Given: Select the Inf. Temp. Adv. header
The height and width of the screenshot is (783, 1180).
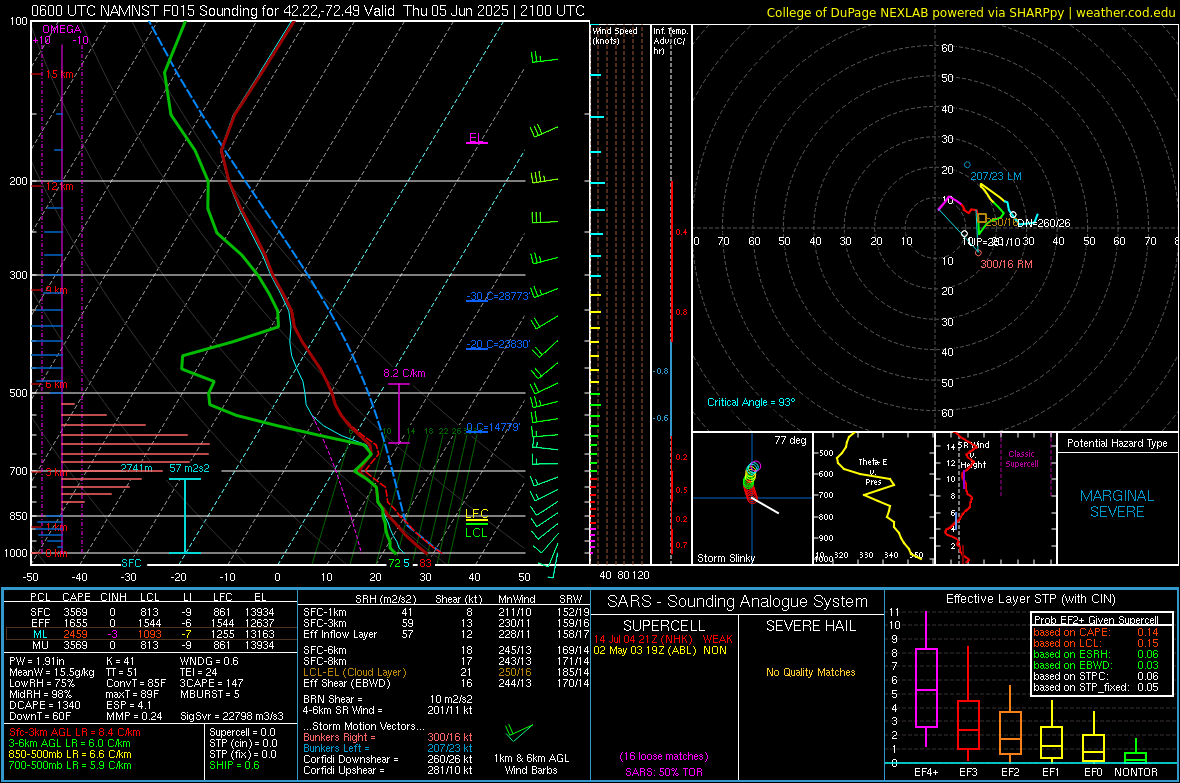Looking at the screenshot, I should (x=670, y=41).
